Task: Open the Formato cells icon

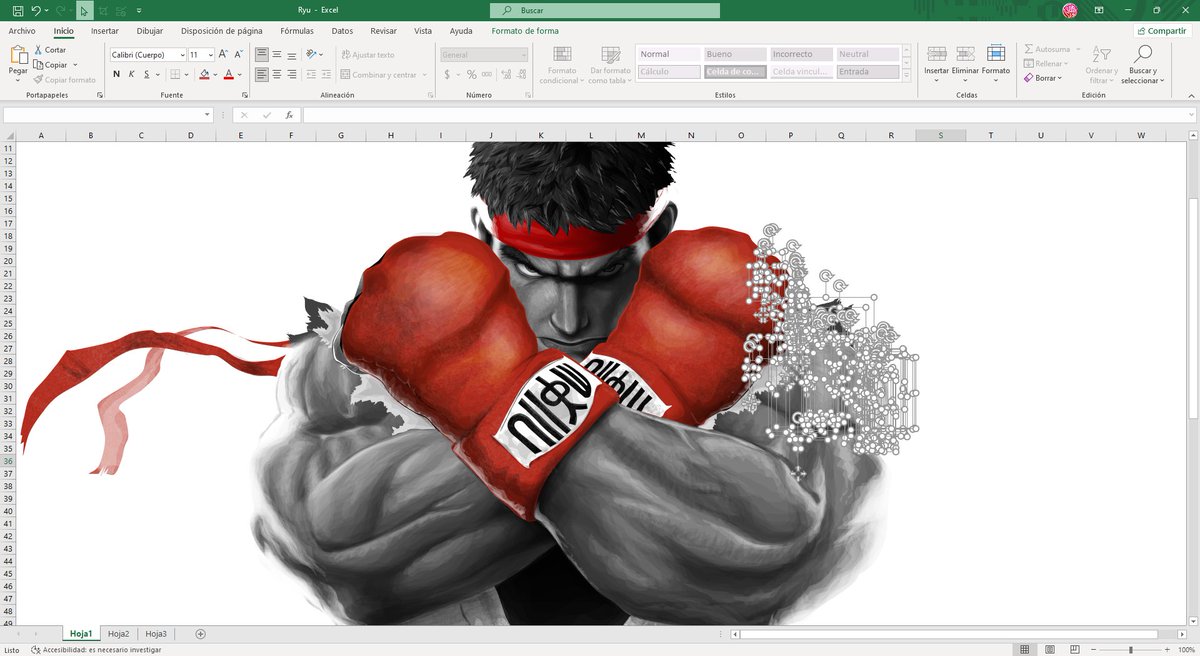Action: point(996,53)
